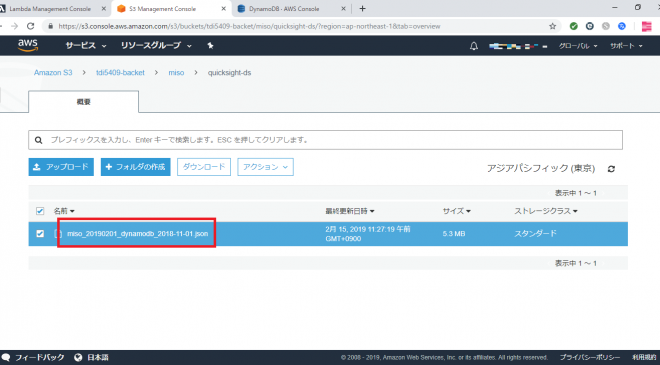The width and height of the screenshot is (660, 365).
Task: Click the アップロード button
Action: coord(61,167)
